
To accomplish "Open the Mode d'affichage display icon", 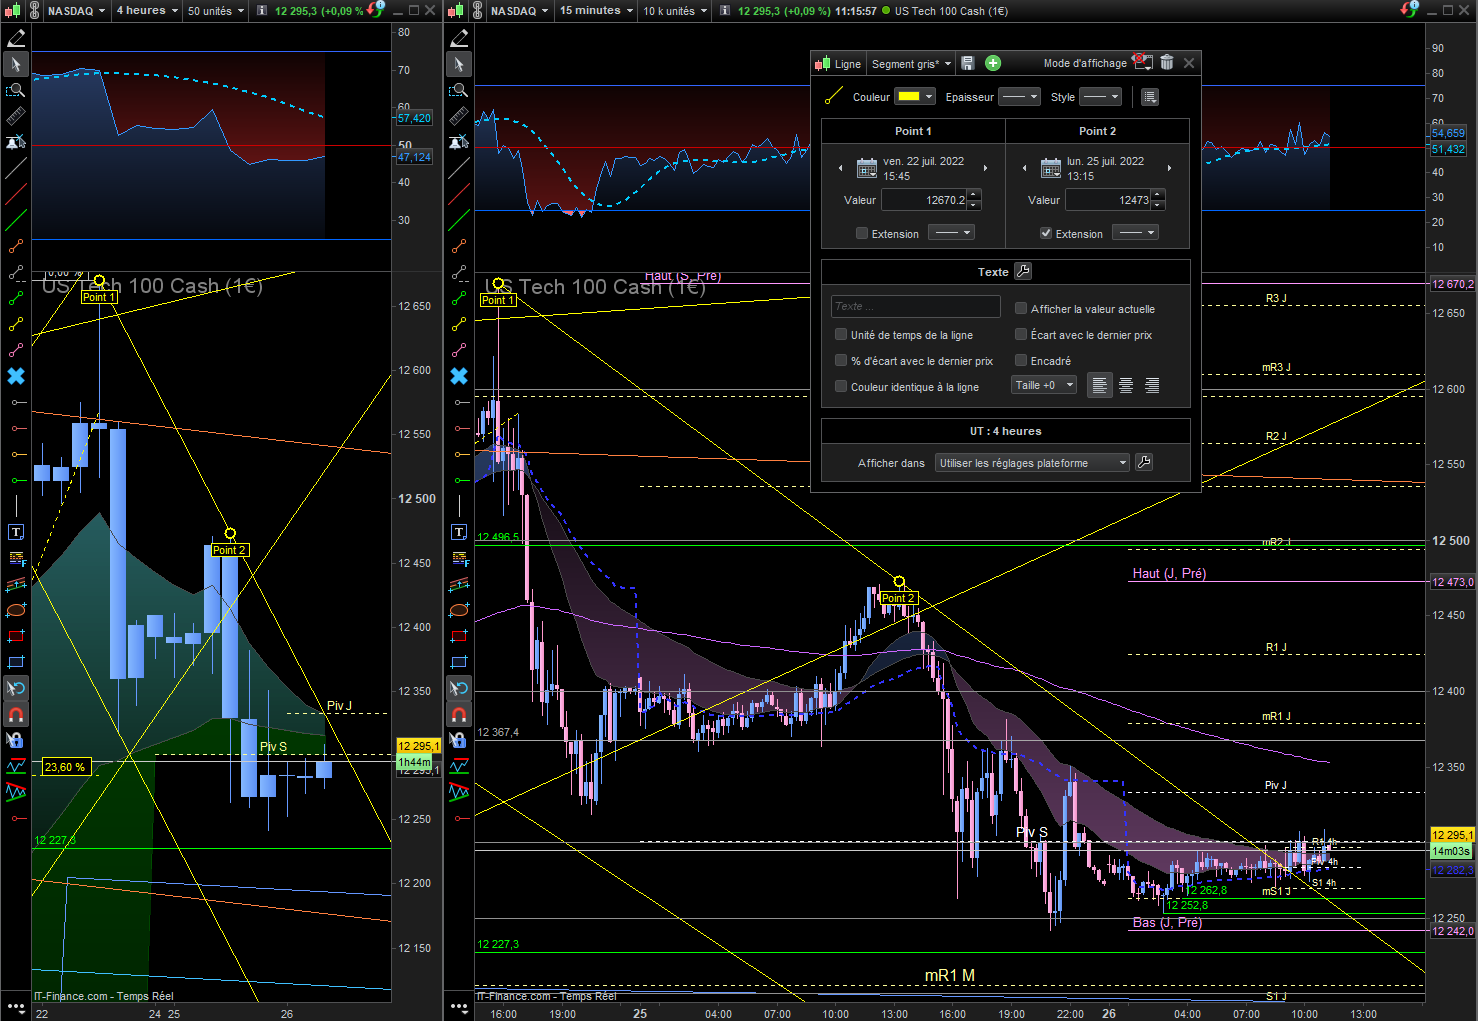I will pyautogui.click(x=1142, y=62).
